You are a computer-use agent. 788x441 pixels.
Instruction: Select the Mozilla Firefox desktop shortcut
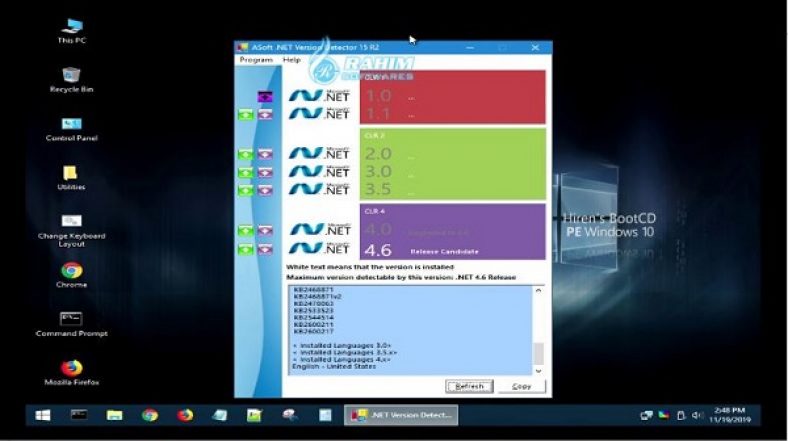(x=71, y=373)
